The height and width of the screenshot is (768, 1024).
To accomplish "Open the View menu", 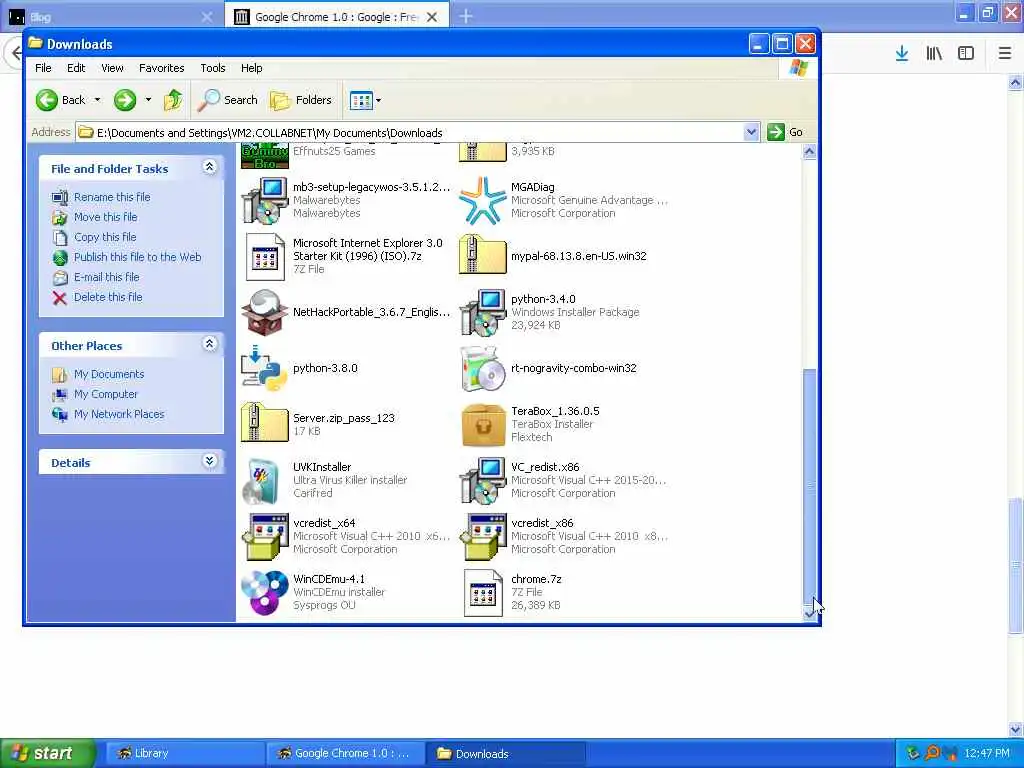I will 112,68.
